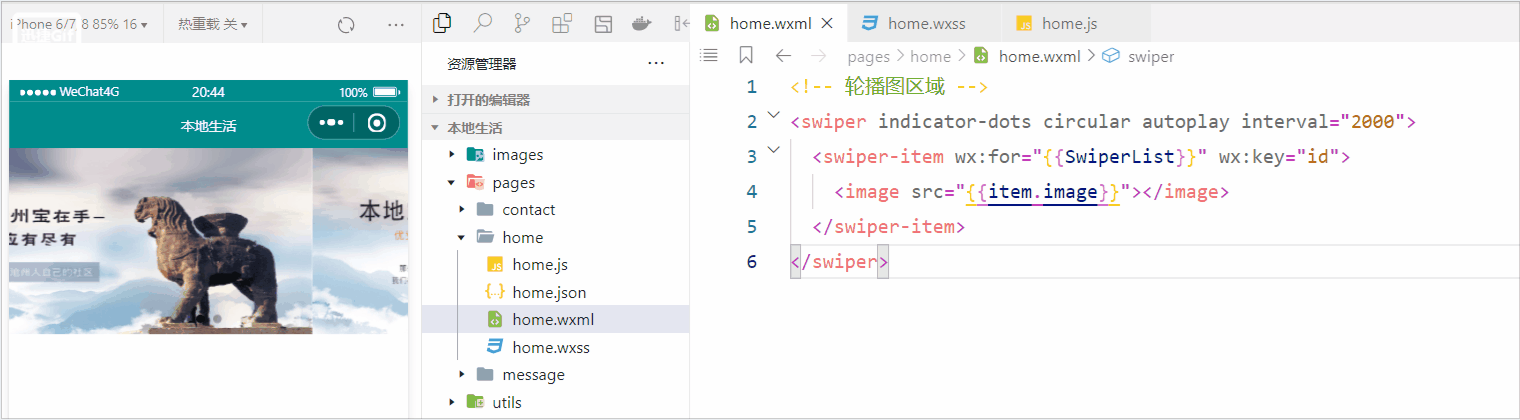
Task: Click the collapse sidebar icon
Action: [x=682, y=23]
